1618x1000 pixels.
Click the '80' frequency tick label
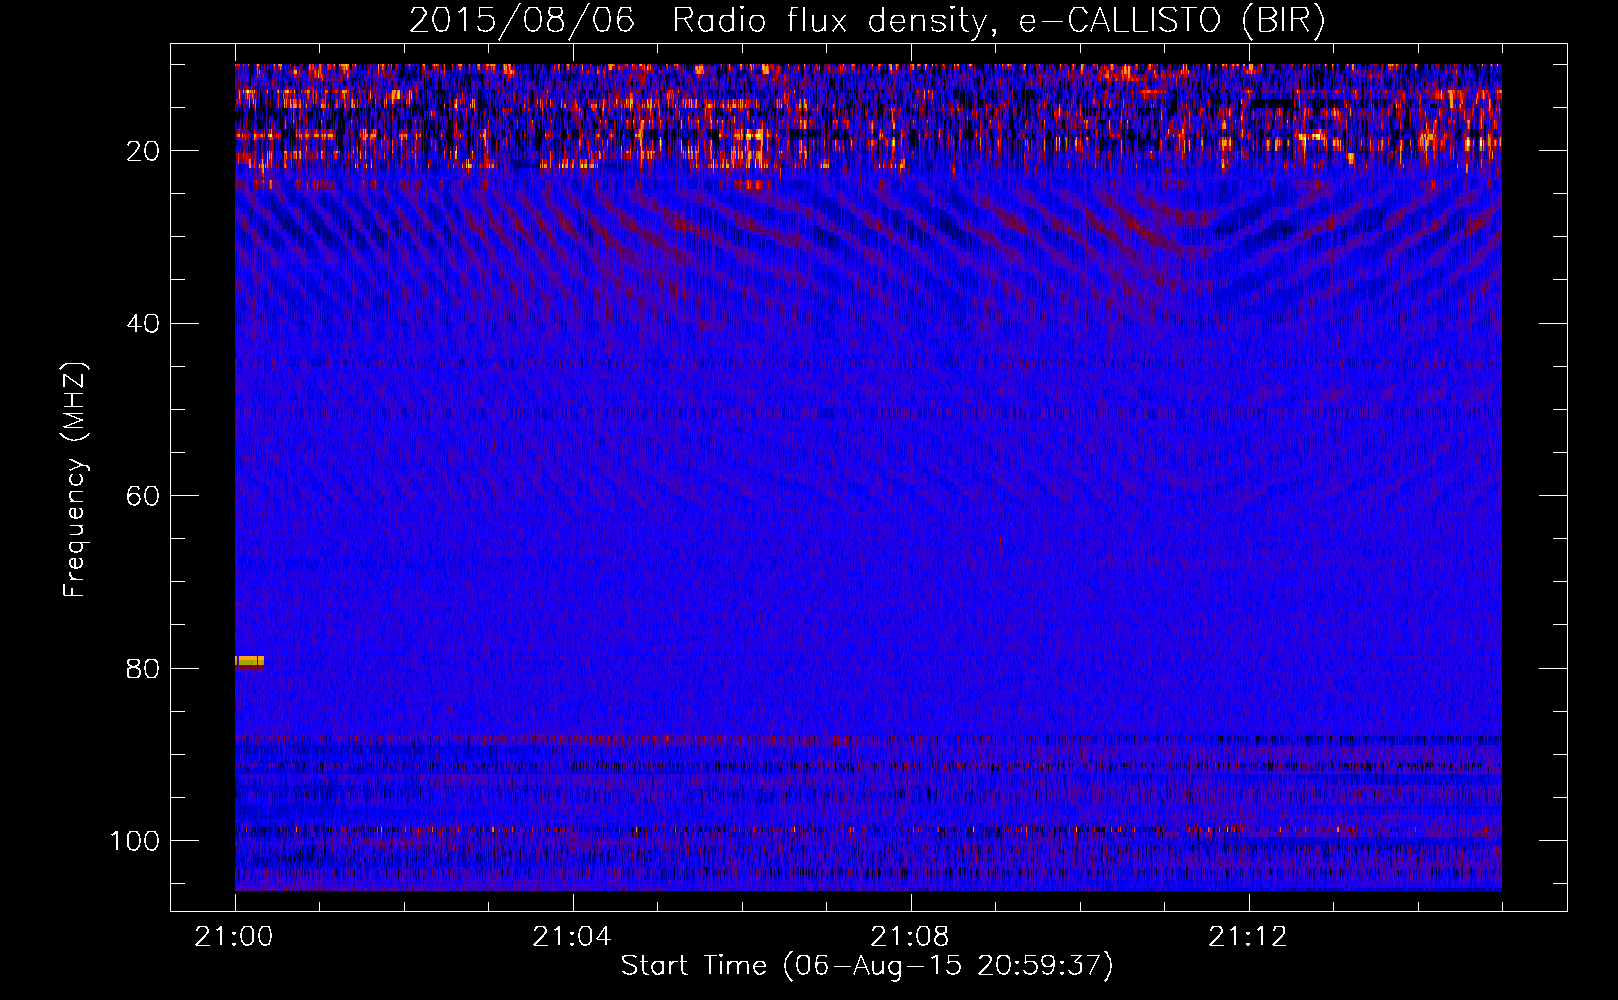click(x=143, y=669)
